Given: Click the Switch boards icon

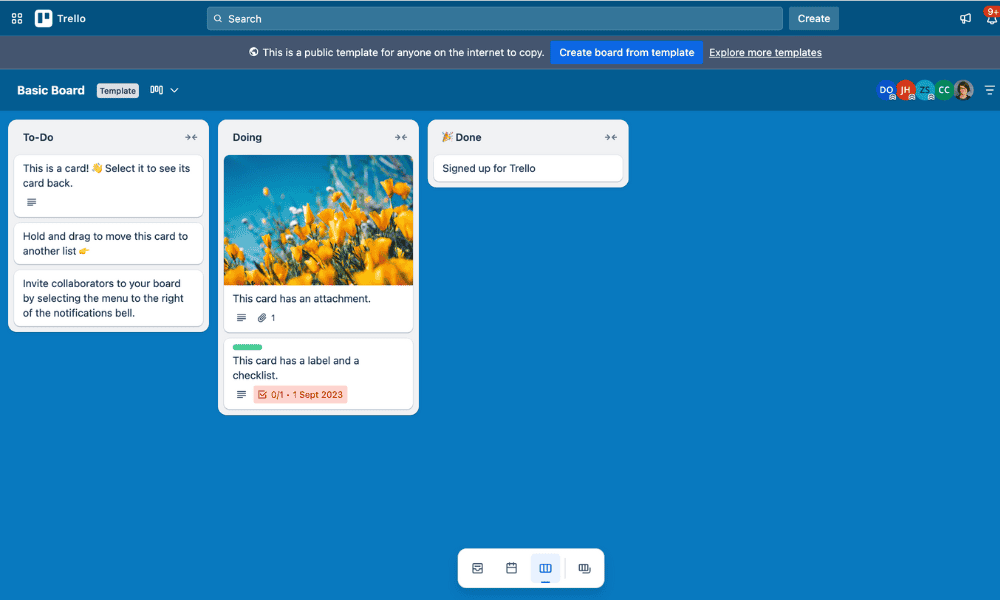Looking at the screenshot, I should [584, 568].
